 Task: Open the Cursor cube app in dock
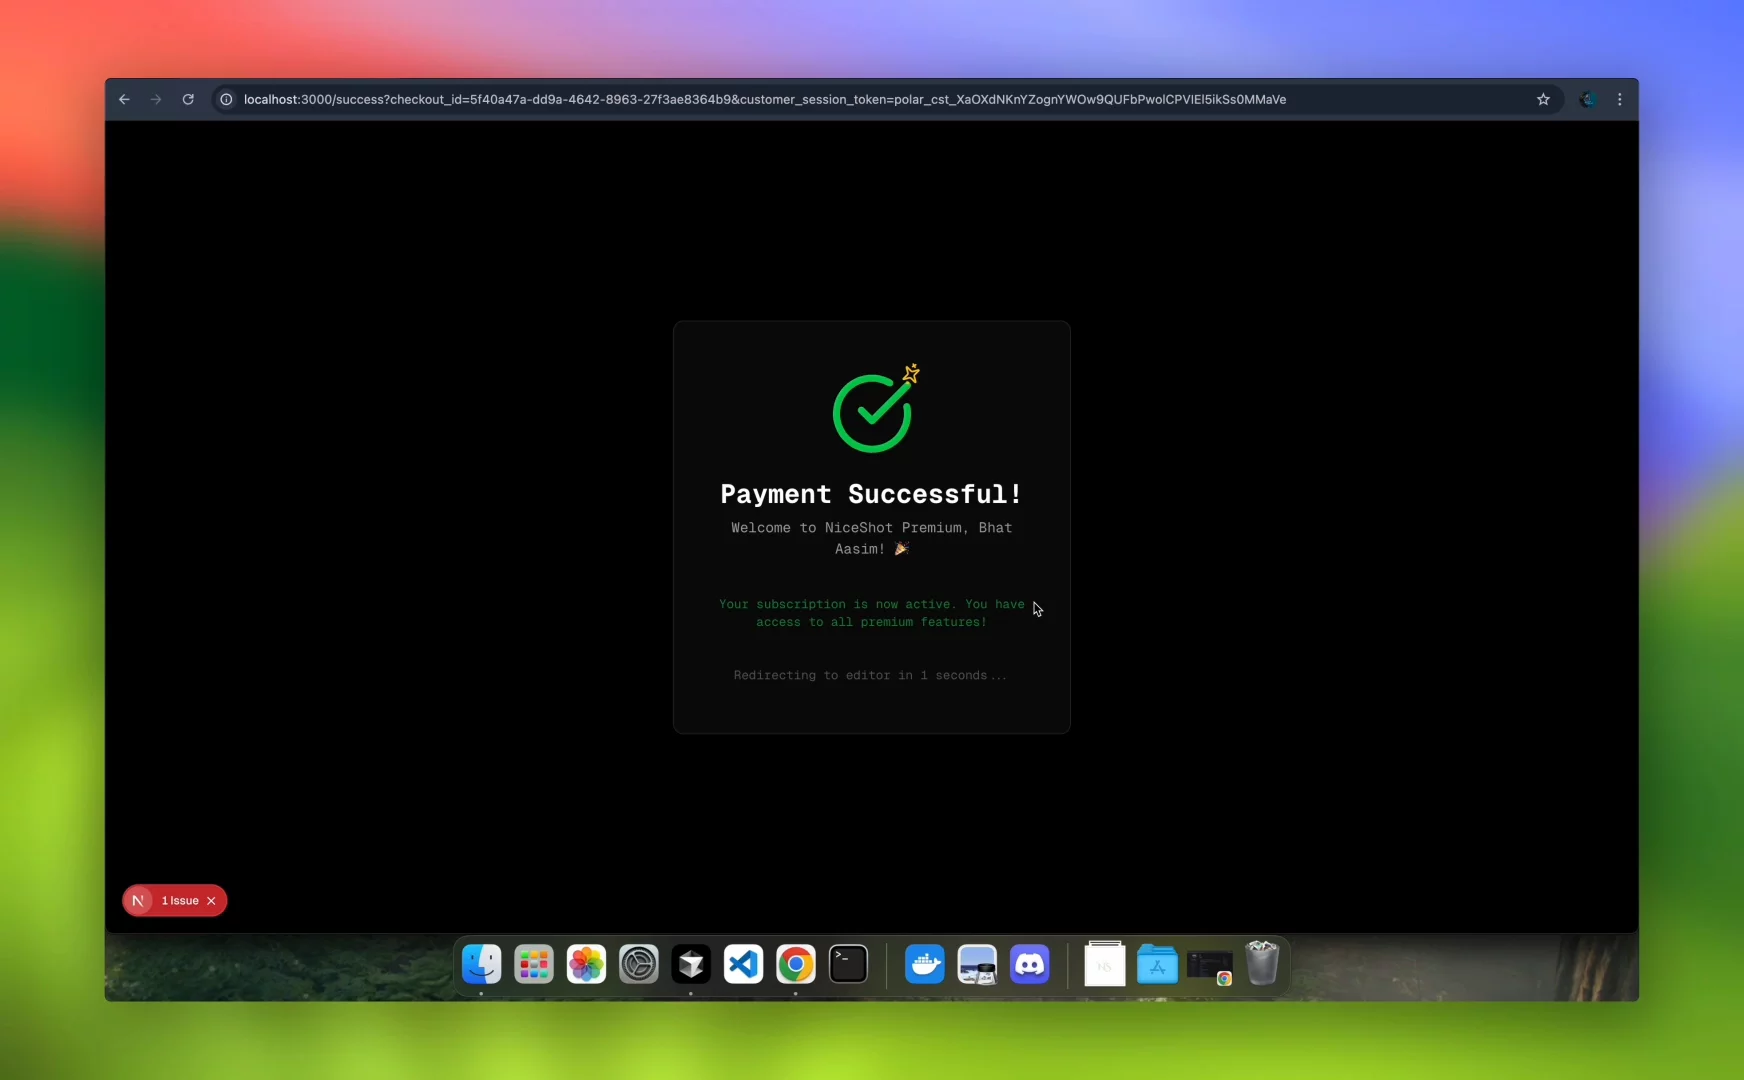pos(691,964)
